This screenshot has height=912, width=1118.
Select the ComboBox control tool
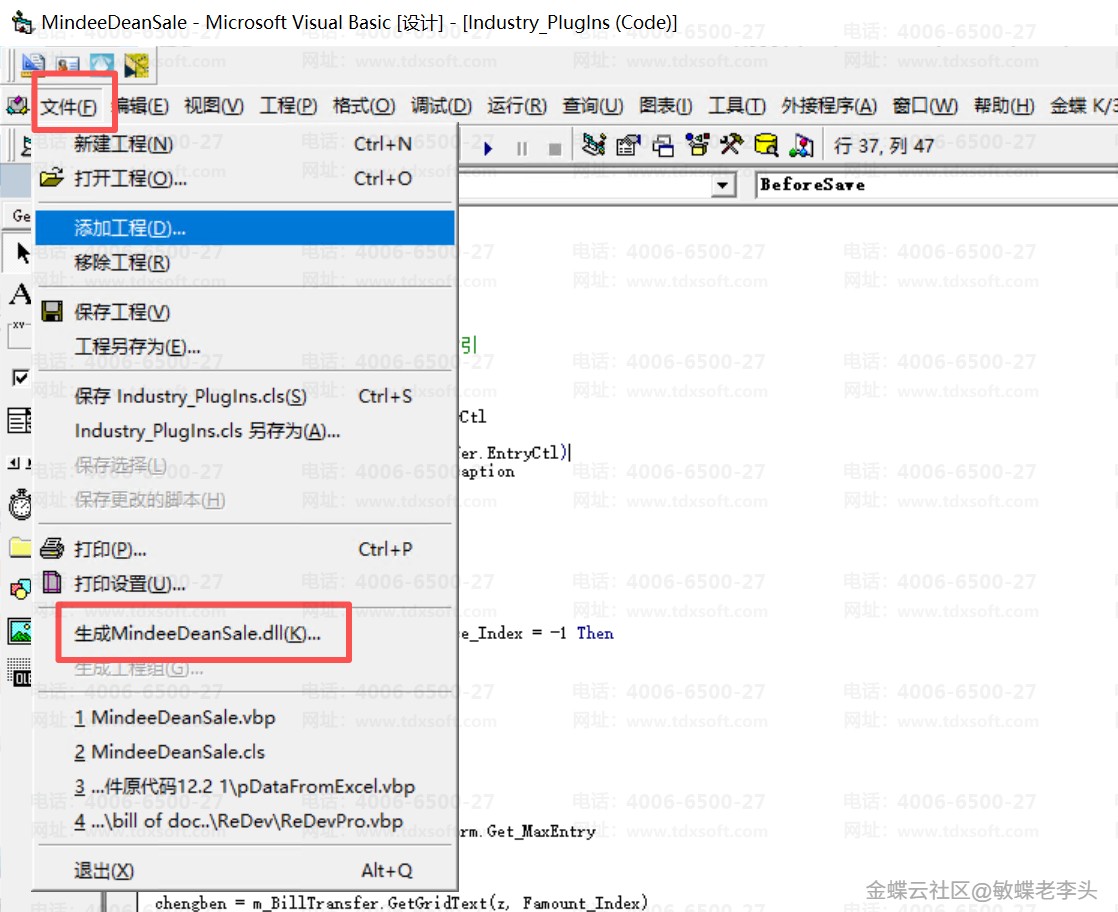coord(20,421)
